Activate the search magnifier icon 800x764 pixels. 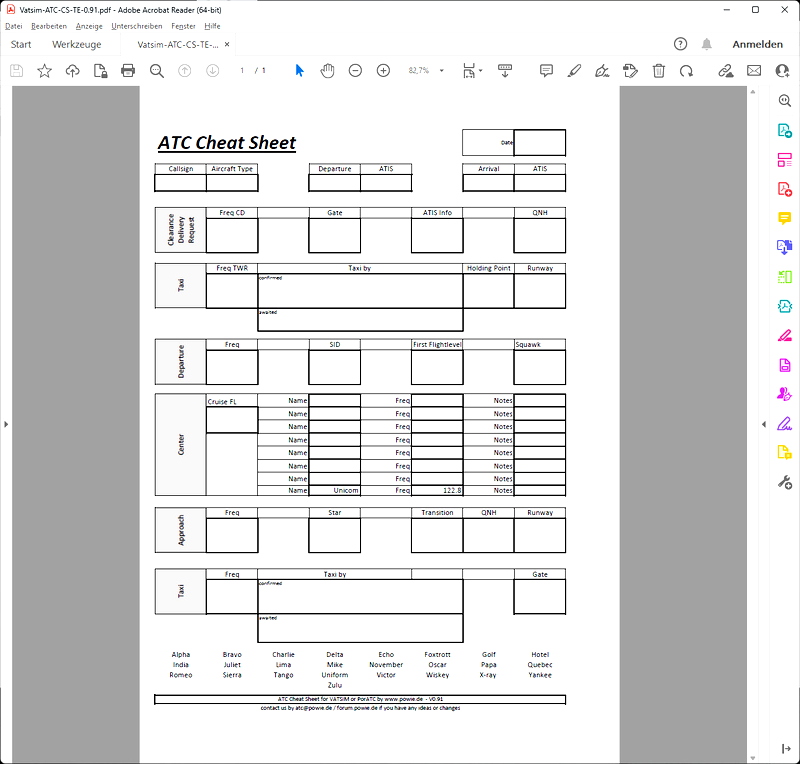[156, 71]
